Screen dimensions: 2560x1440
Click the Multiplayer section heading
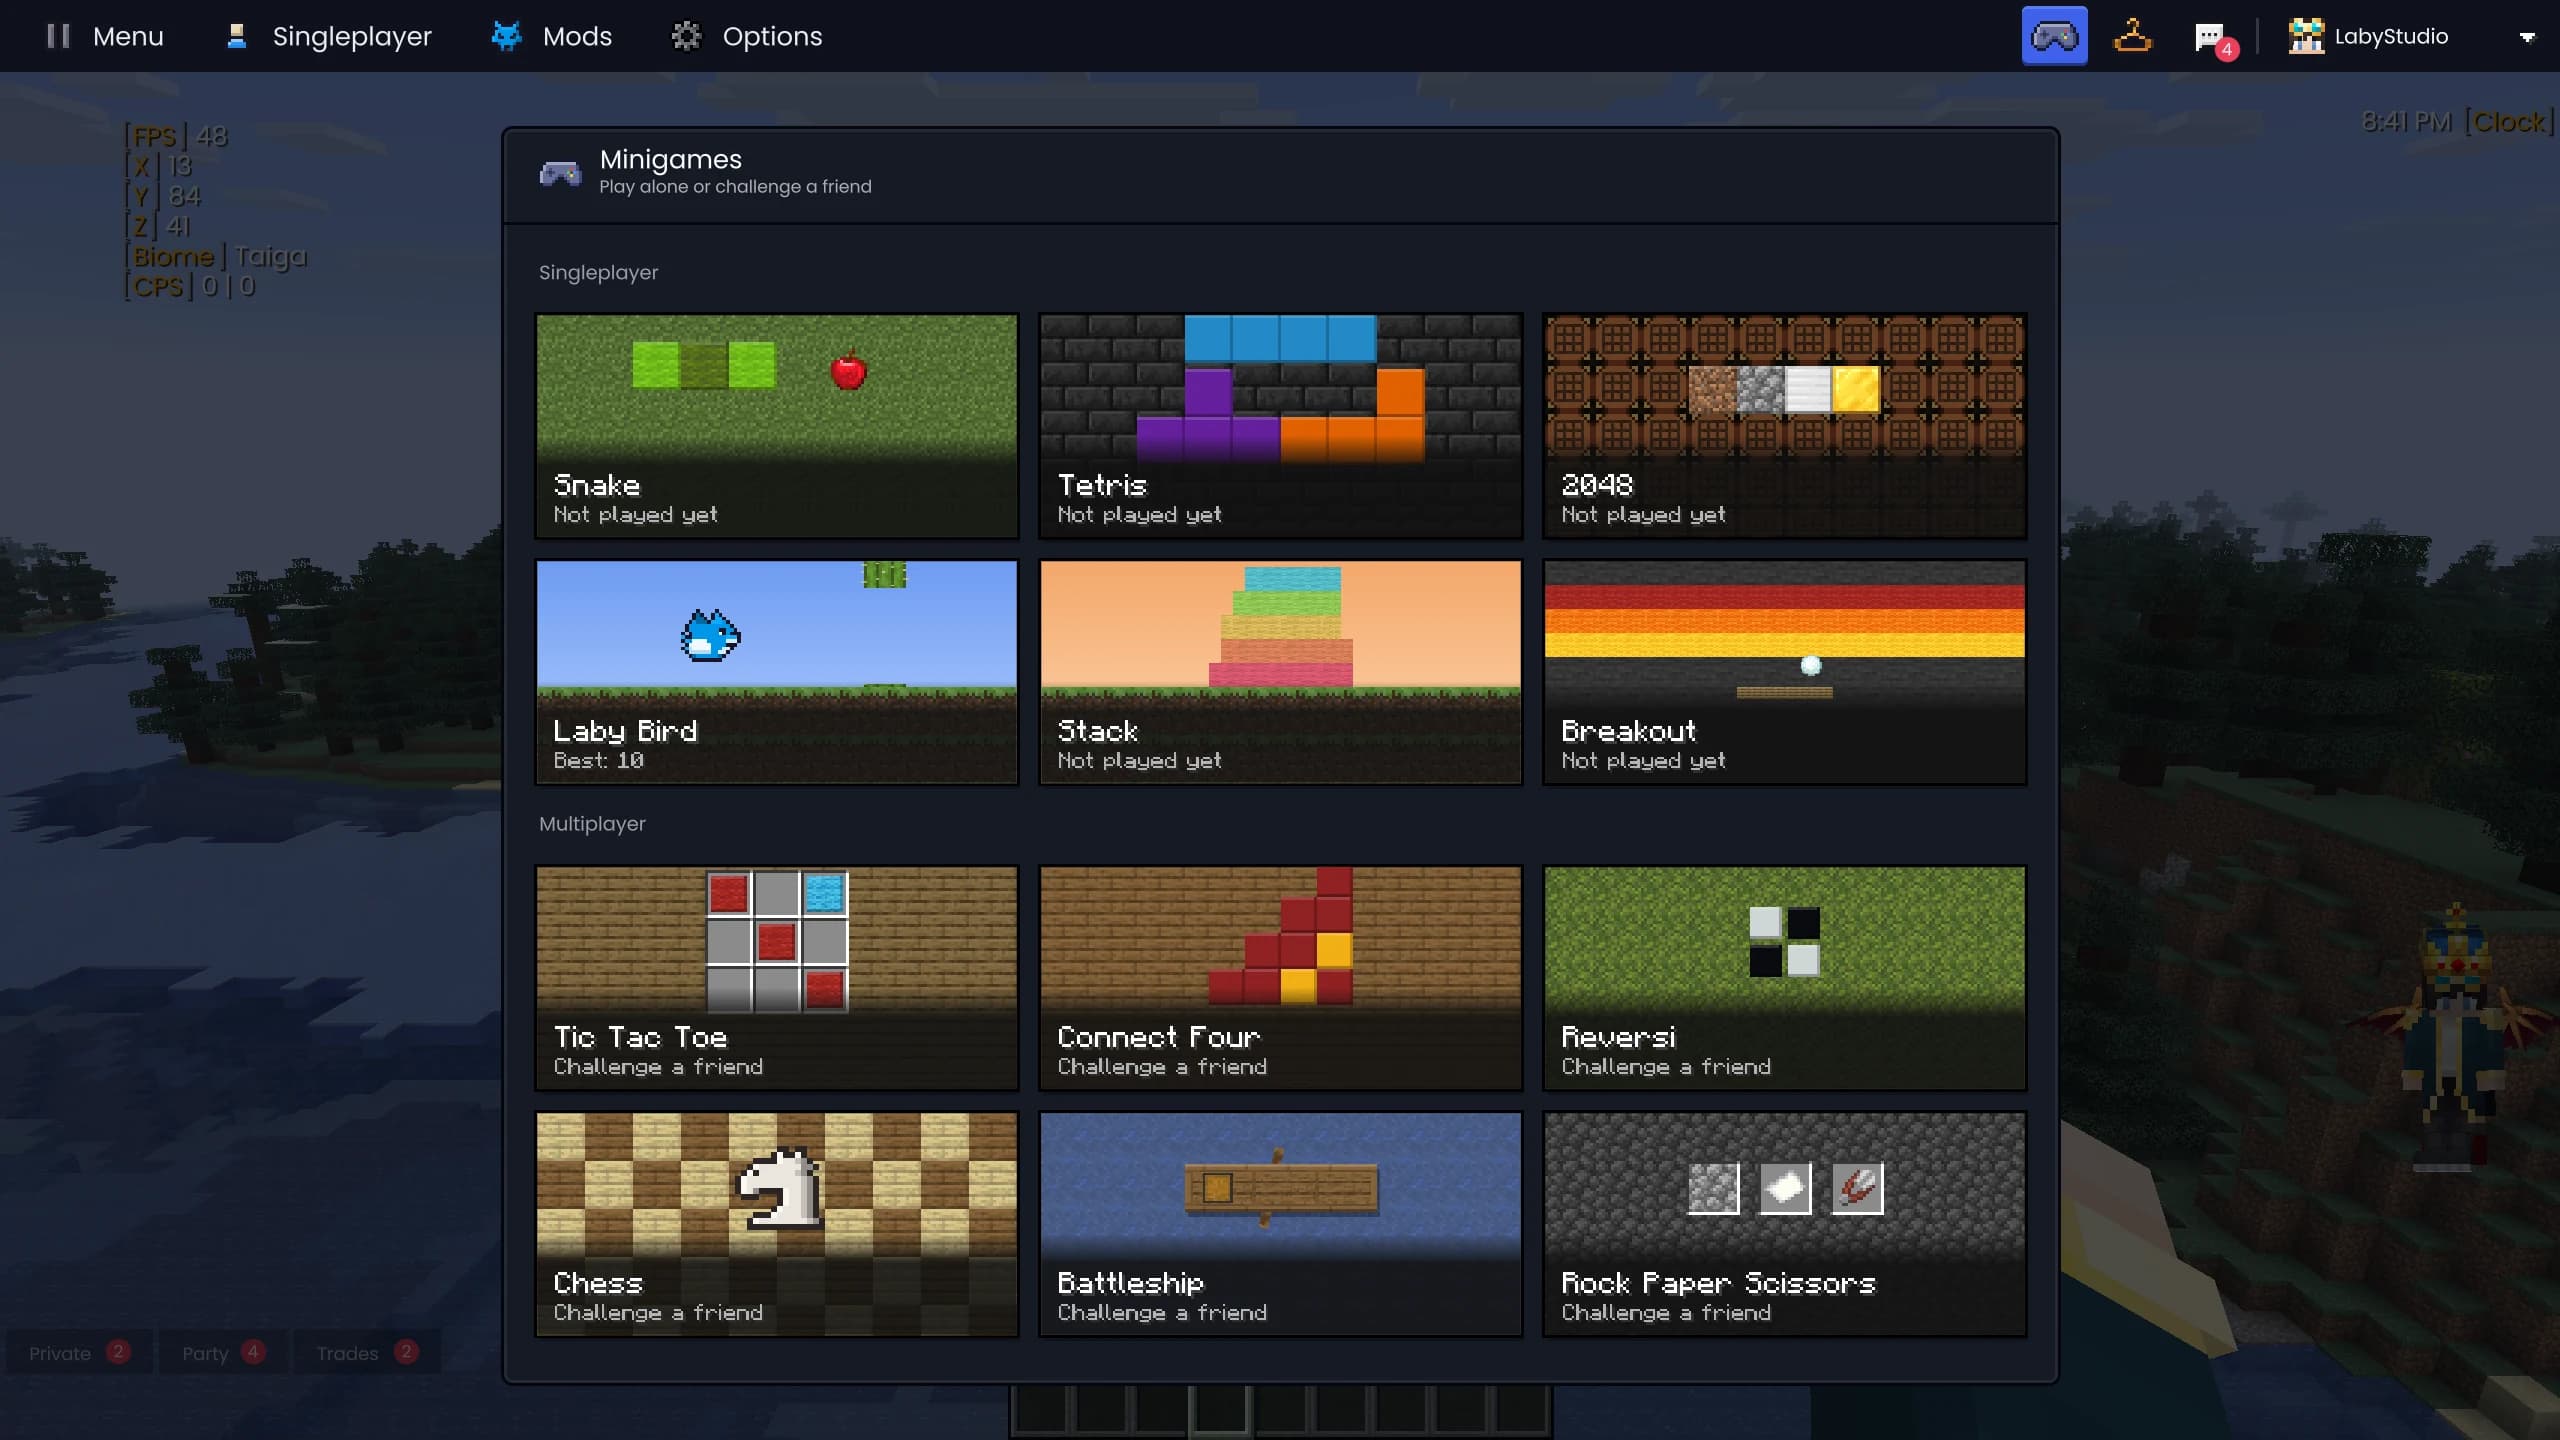click(592, 824)
